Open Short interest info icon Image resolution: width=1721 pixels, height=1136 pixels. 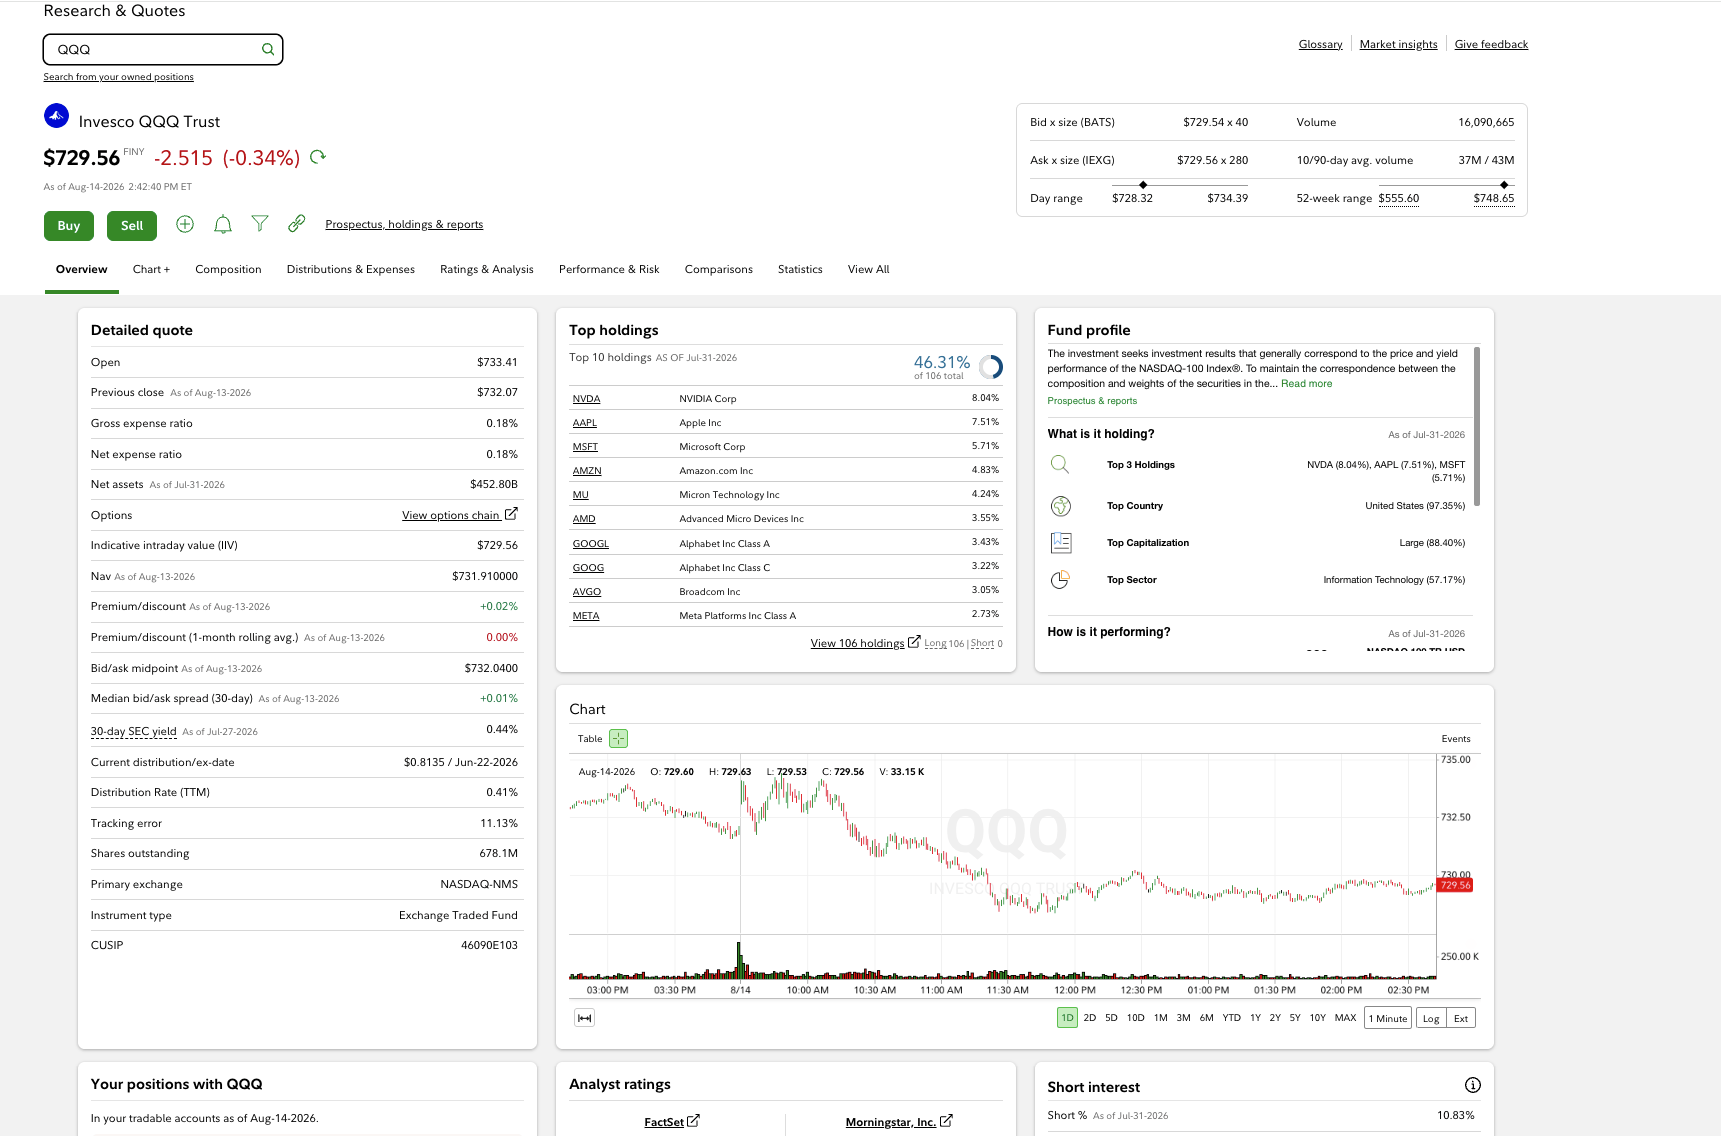(x=1473, y=1085)
